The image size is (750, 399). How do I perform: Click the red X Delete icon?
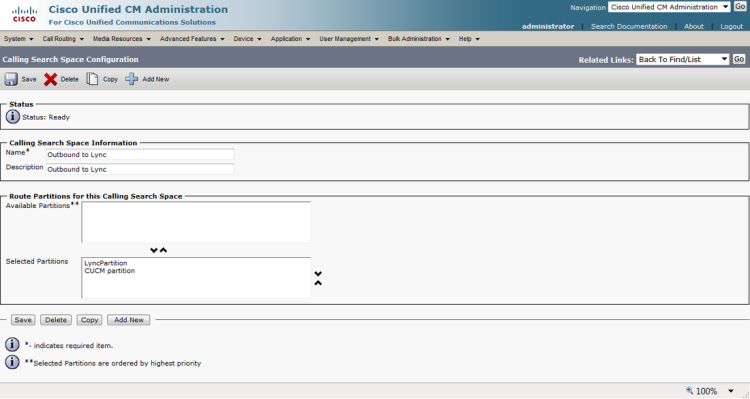(50, 79)
